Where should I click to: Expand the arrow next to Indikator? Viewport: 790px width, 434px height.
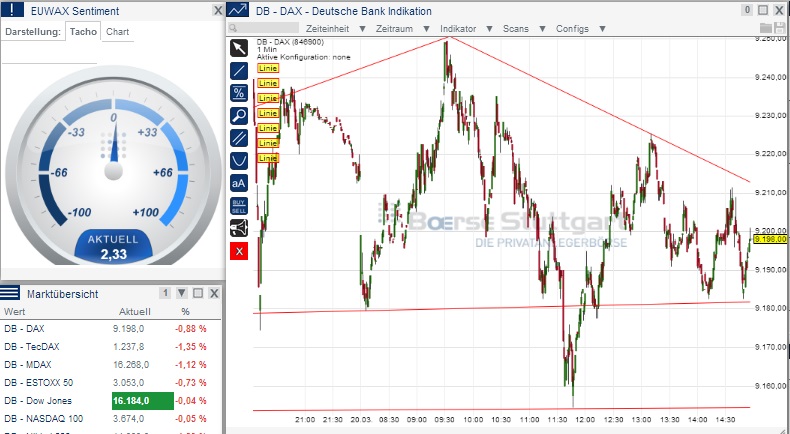(489, 29)
